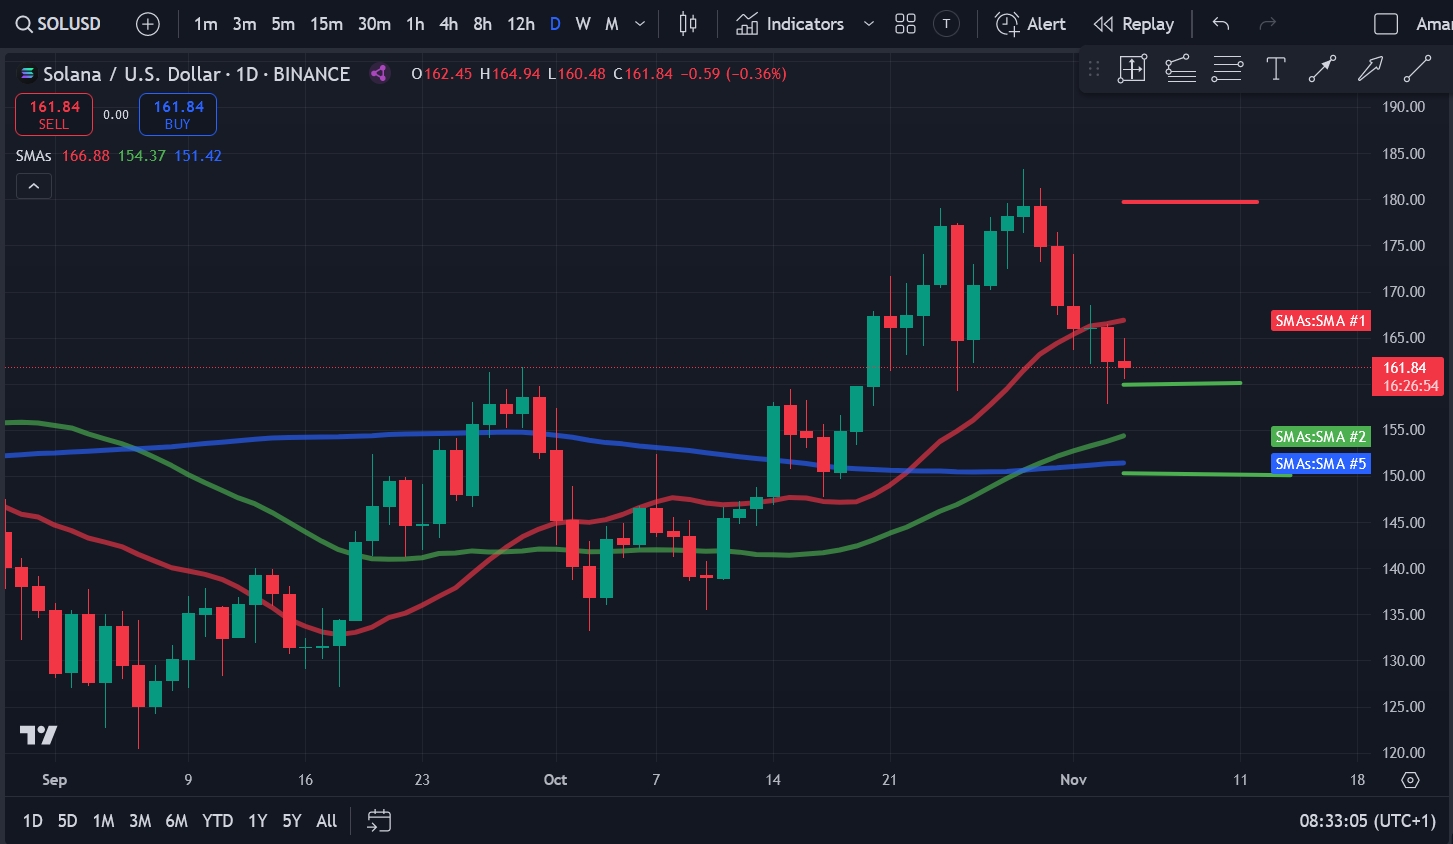Click the SOLUSD symbol search field
Screen dimensions: 1453x844
click(x=59, y=24)
